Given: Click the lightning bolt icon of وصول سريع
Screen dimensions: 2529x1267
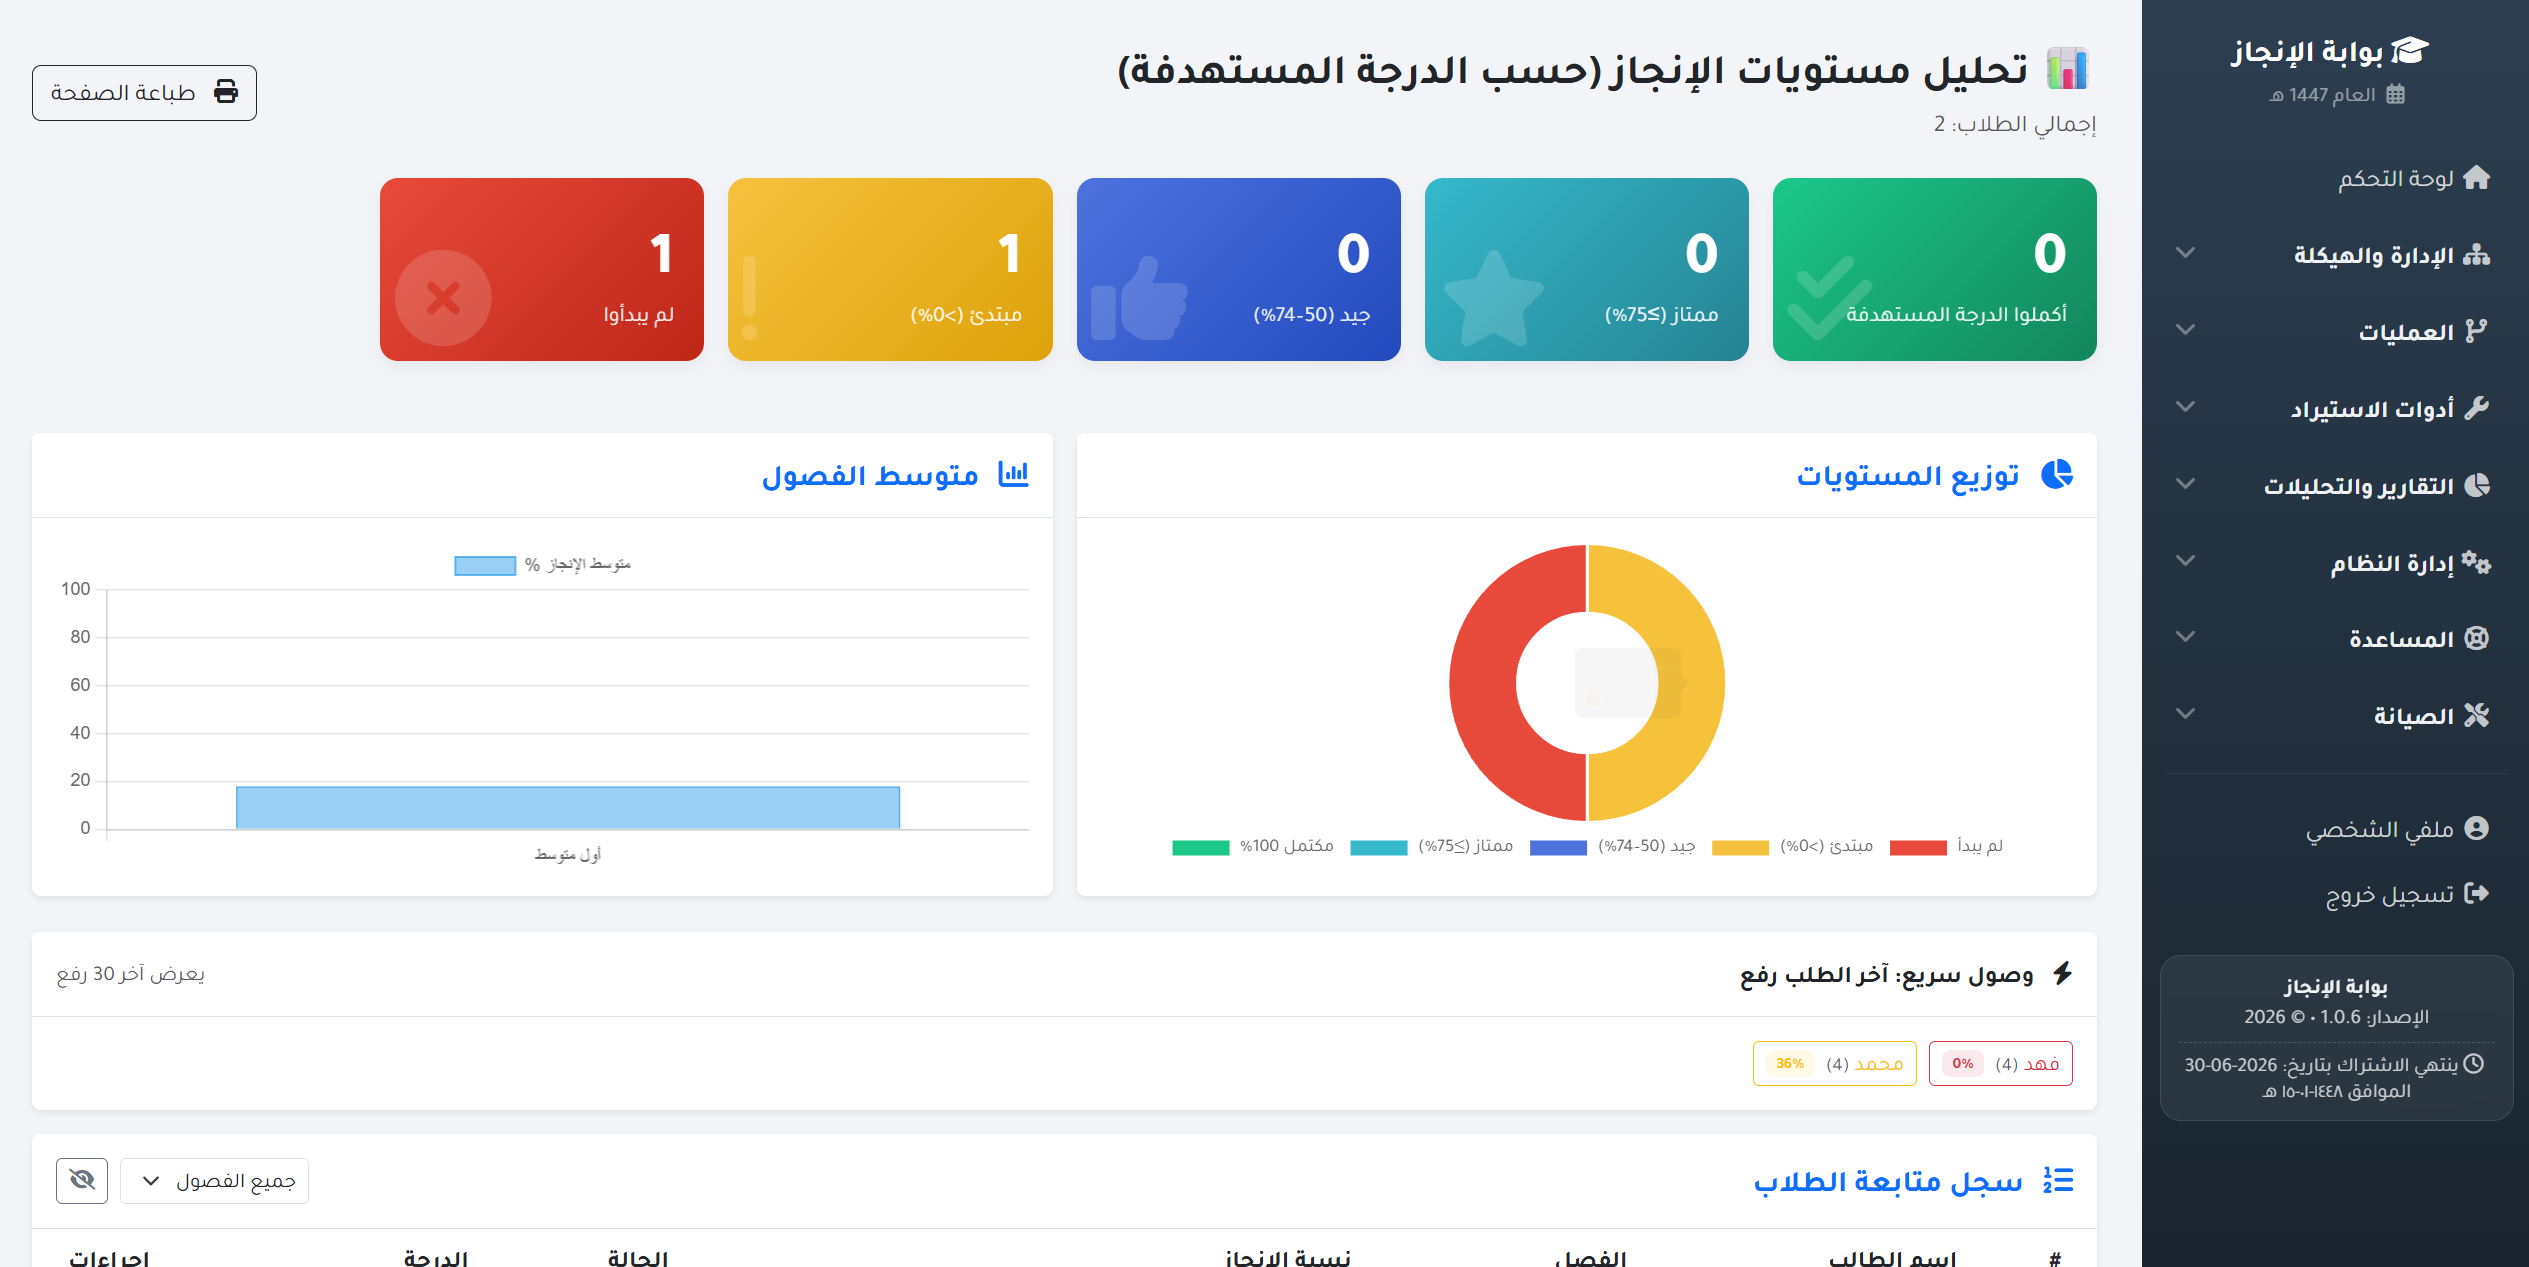Looking at the screenshot, I should click(x=2062, y=973).
